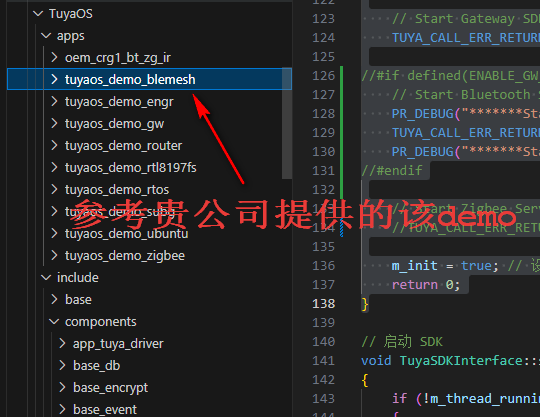Screen dimensions: 540x417
Task: Expand the base folder chevron
Action: coord(54,300)
